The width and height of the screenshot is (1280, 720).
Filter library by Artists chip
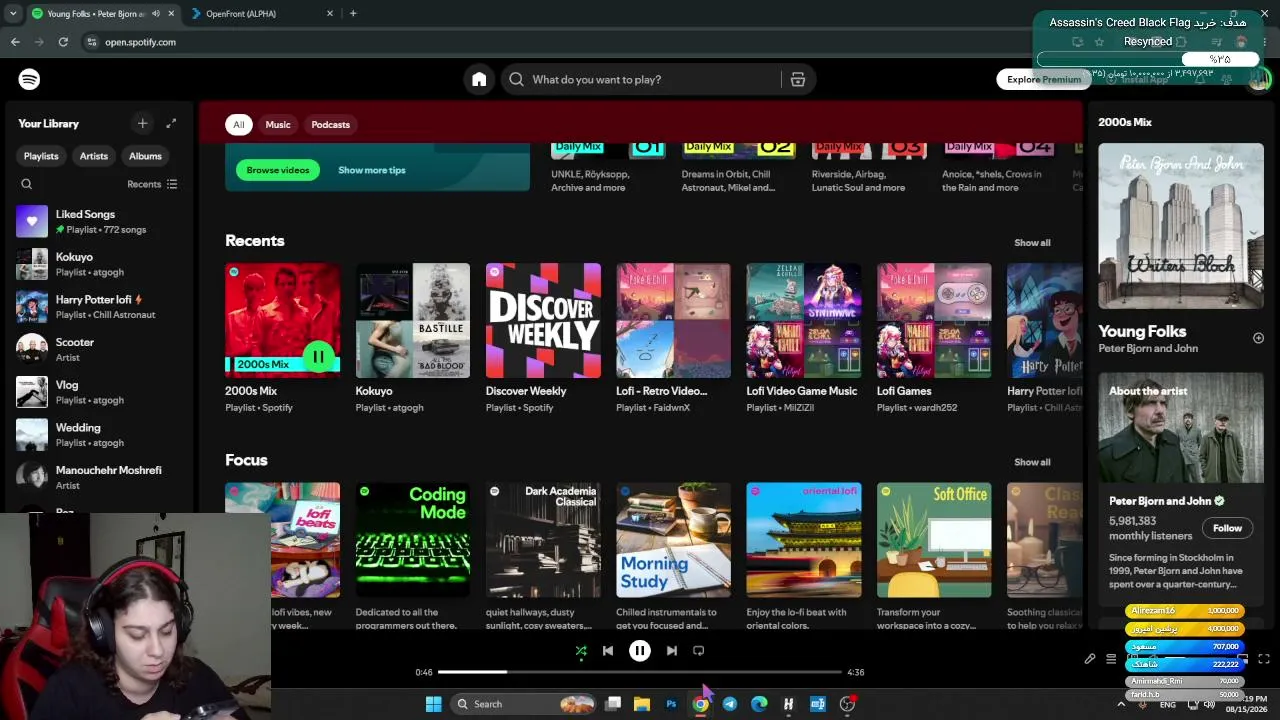click(94, 156)
